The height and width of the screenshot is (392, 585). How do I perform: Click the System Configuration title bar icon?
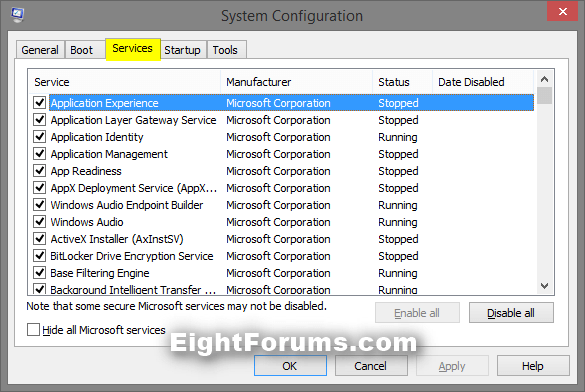[18, 15]
